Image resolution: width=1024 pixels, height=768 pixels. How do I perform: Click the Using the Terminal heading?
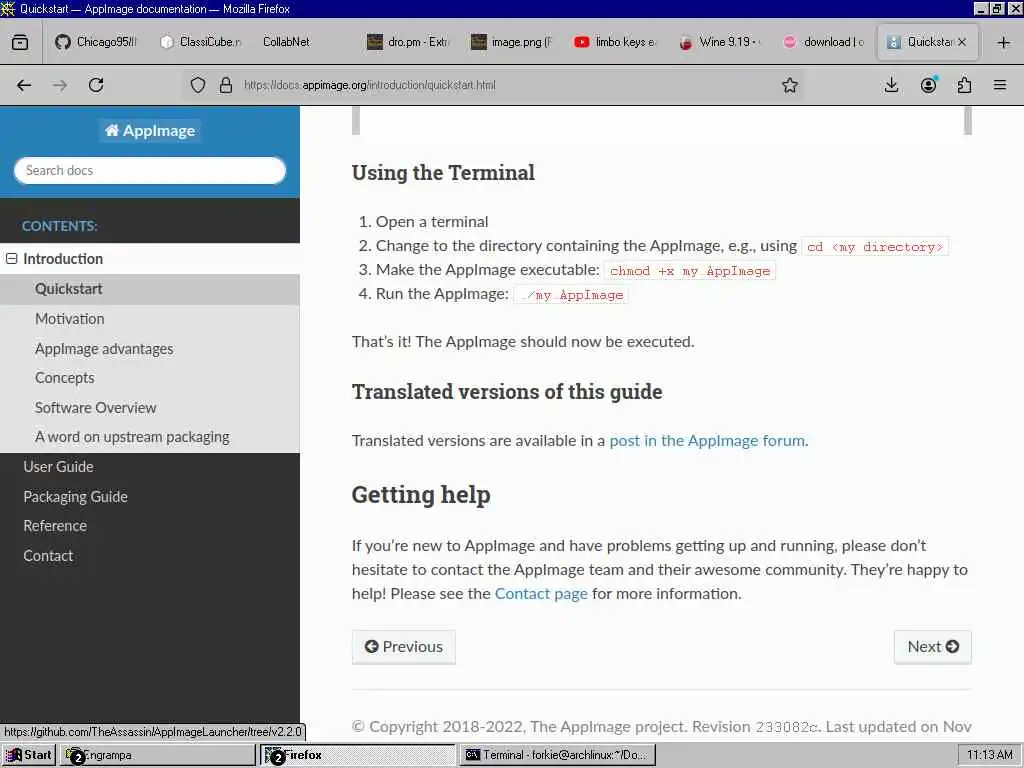pos(443,173)
